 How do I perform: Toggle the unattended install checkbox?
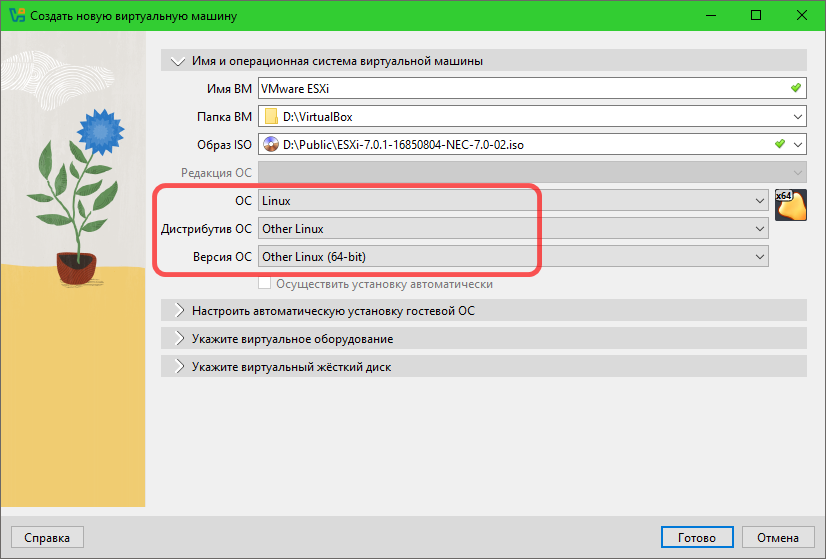[265, 284]
